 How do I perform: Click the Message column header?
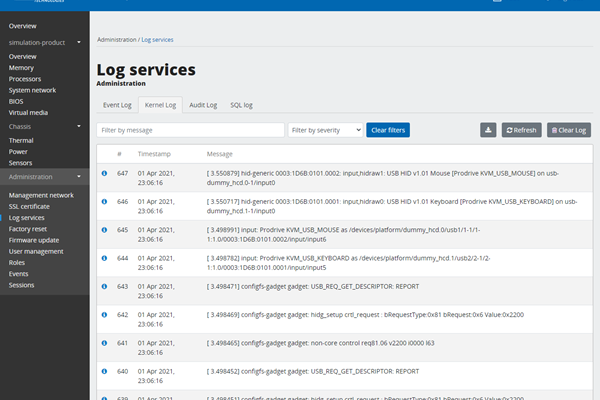click(220, 154)
